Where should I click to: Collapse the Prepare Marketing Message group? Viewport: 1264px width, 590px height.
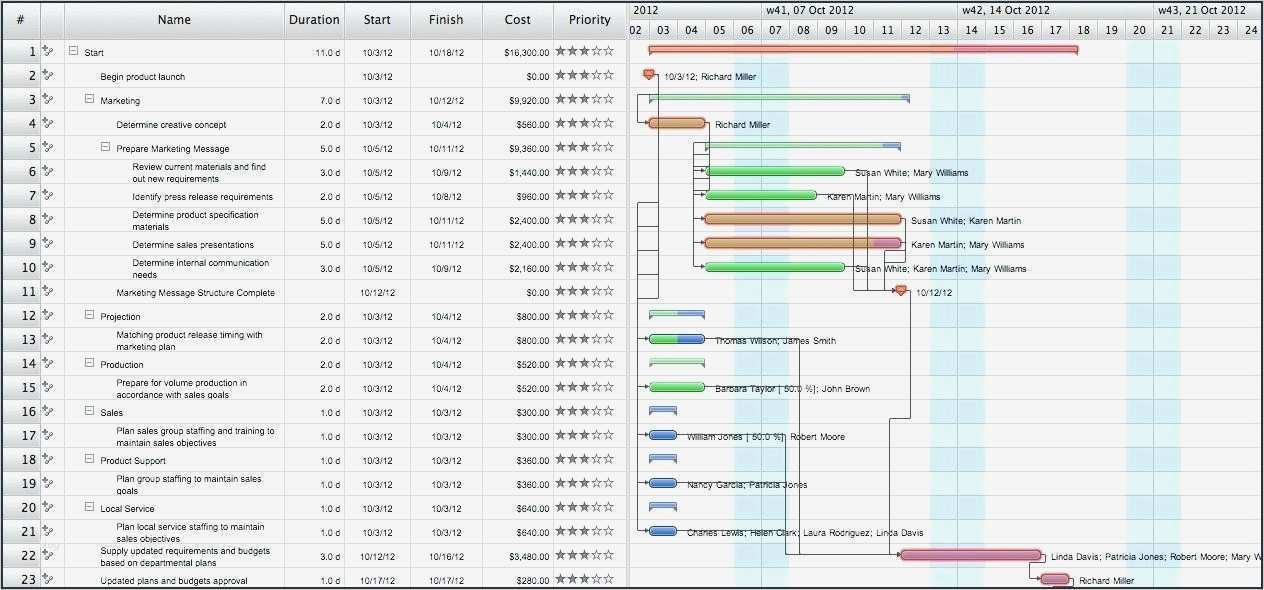pos(105,148)
